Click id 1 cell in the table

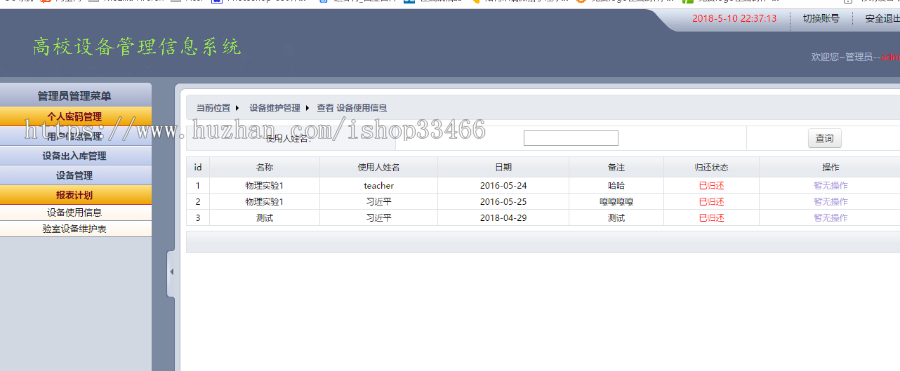point(198,186)
